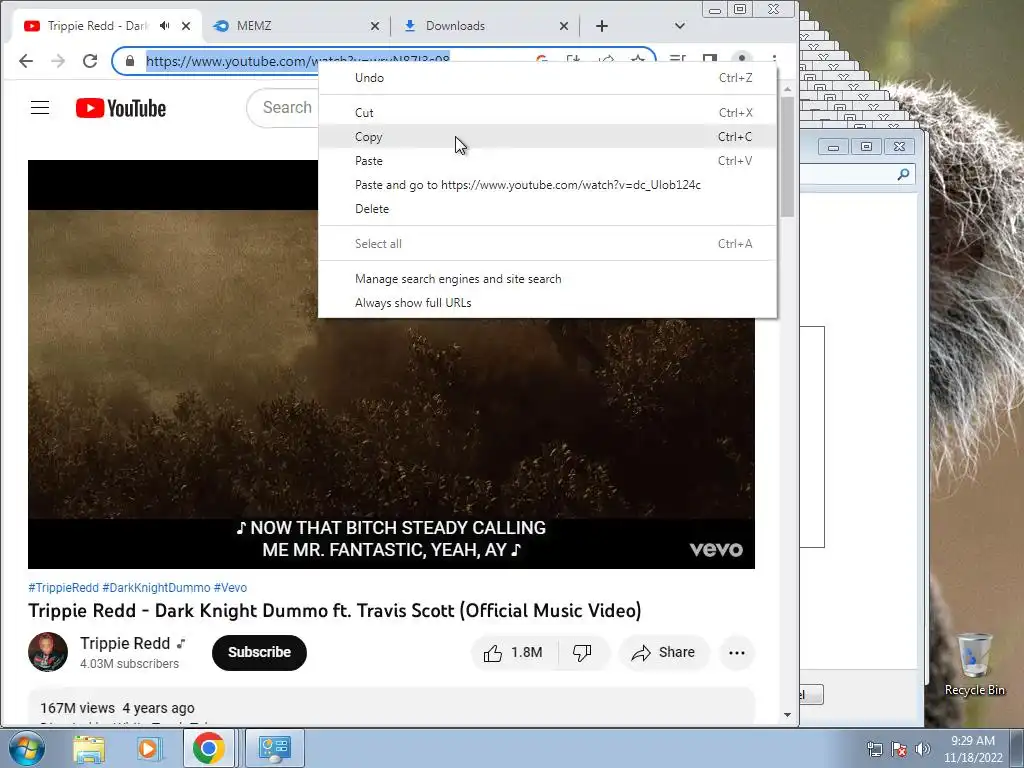
Task: Choose Undo from the context menu
Action: [547, 78]
